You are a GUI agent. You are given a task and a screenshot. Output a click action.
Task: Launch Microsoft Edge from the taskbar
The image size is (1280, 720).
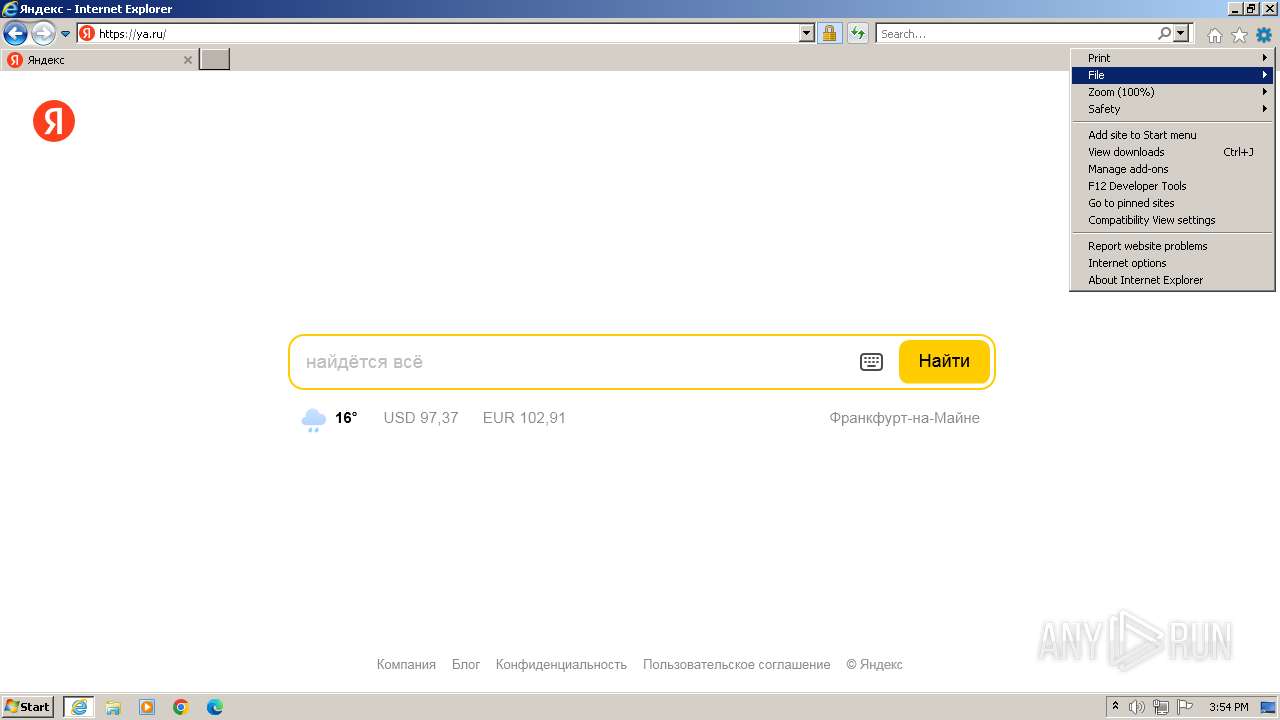click(215, 707)
